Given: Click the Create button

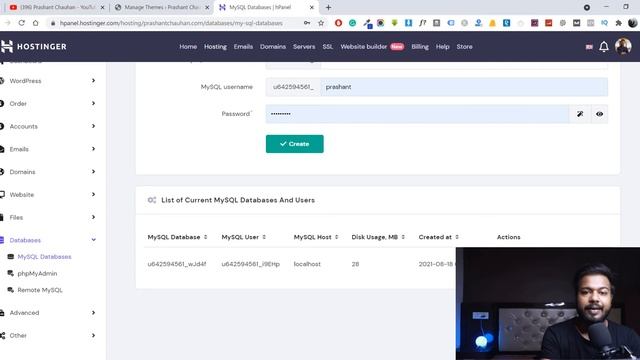Looking at the screenshot, I should tap(294, 144).
